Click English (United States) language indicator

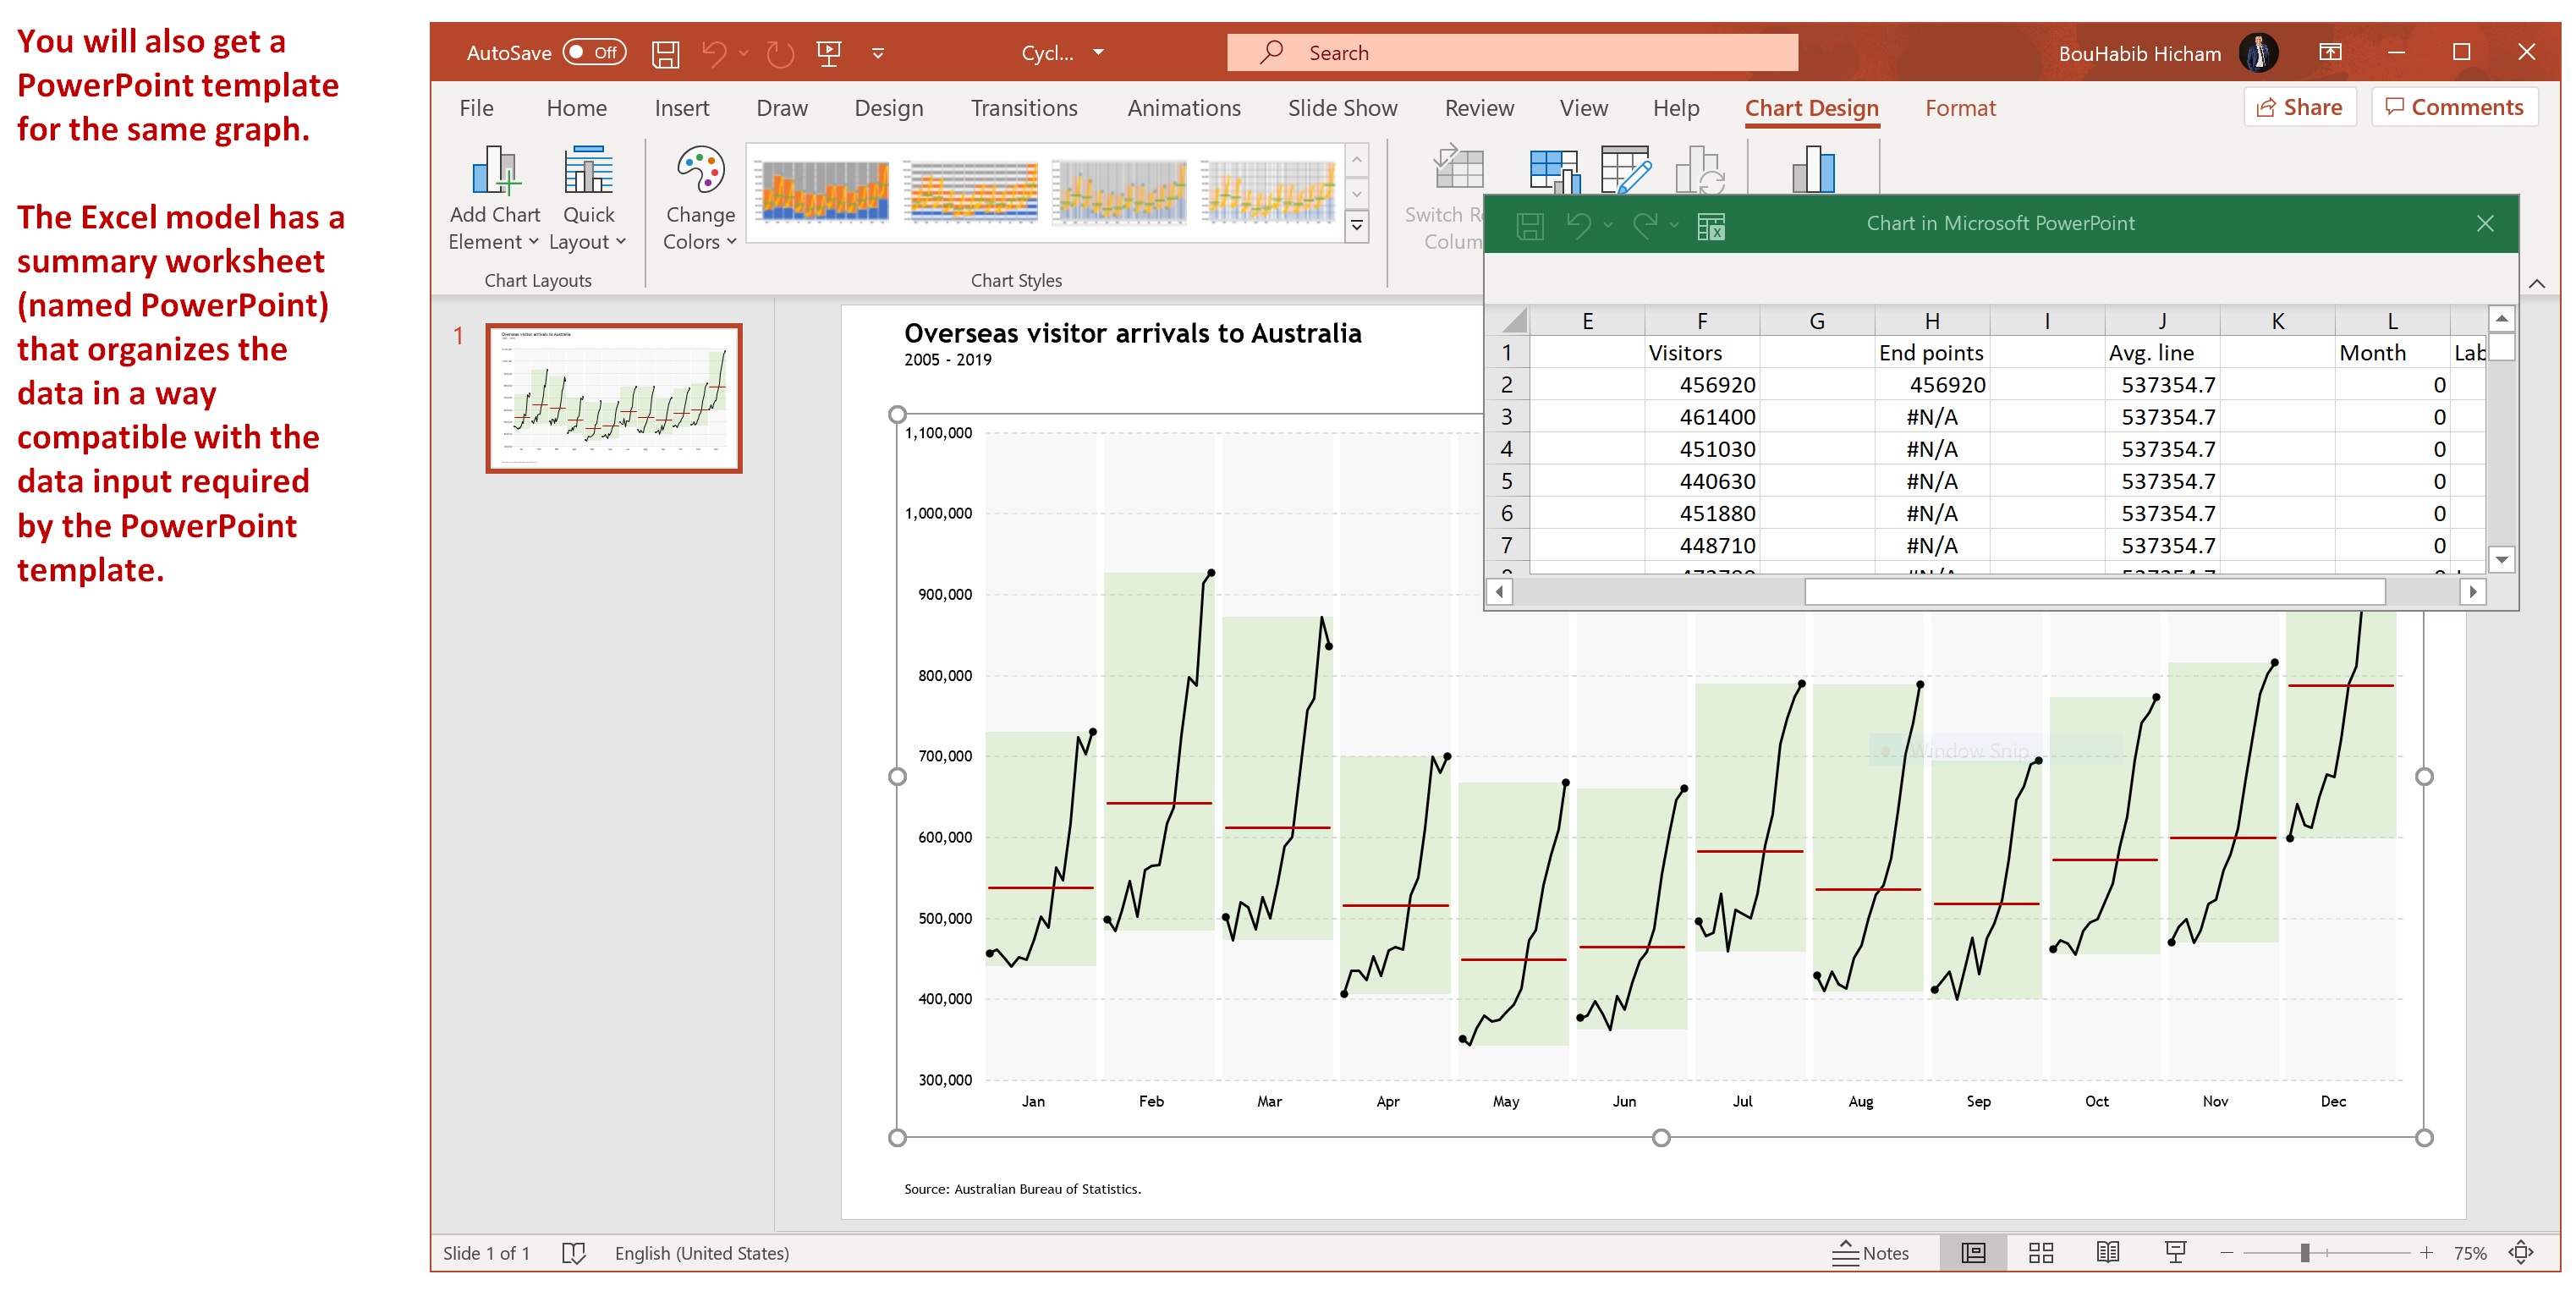[x=701, y=1253]
